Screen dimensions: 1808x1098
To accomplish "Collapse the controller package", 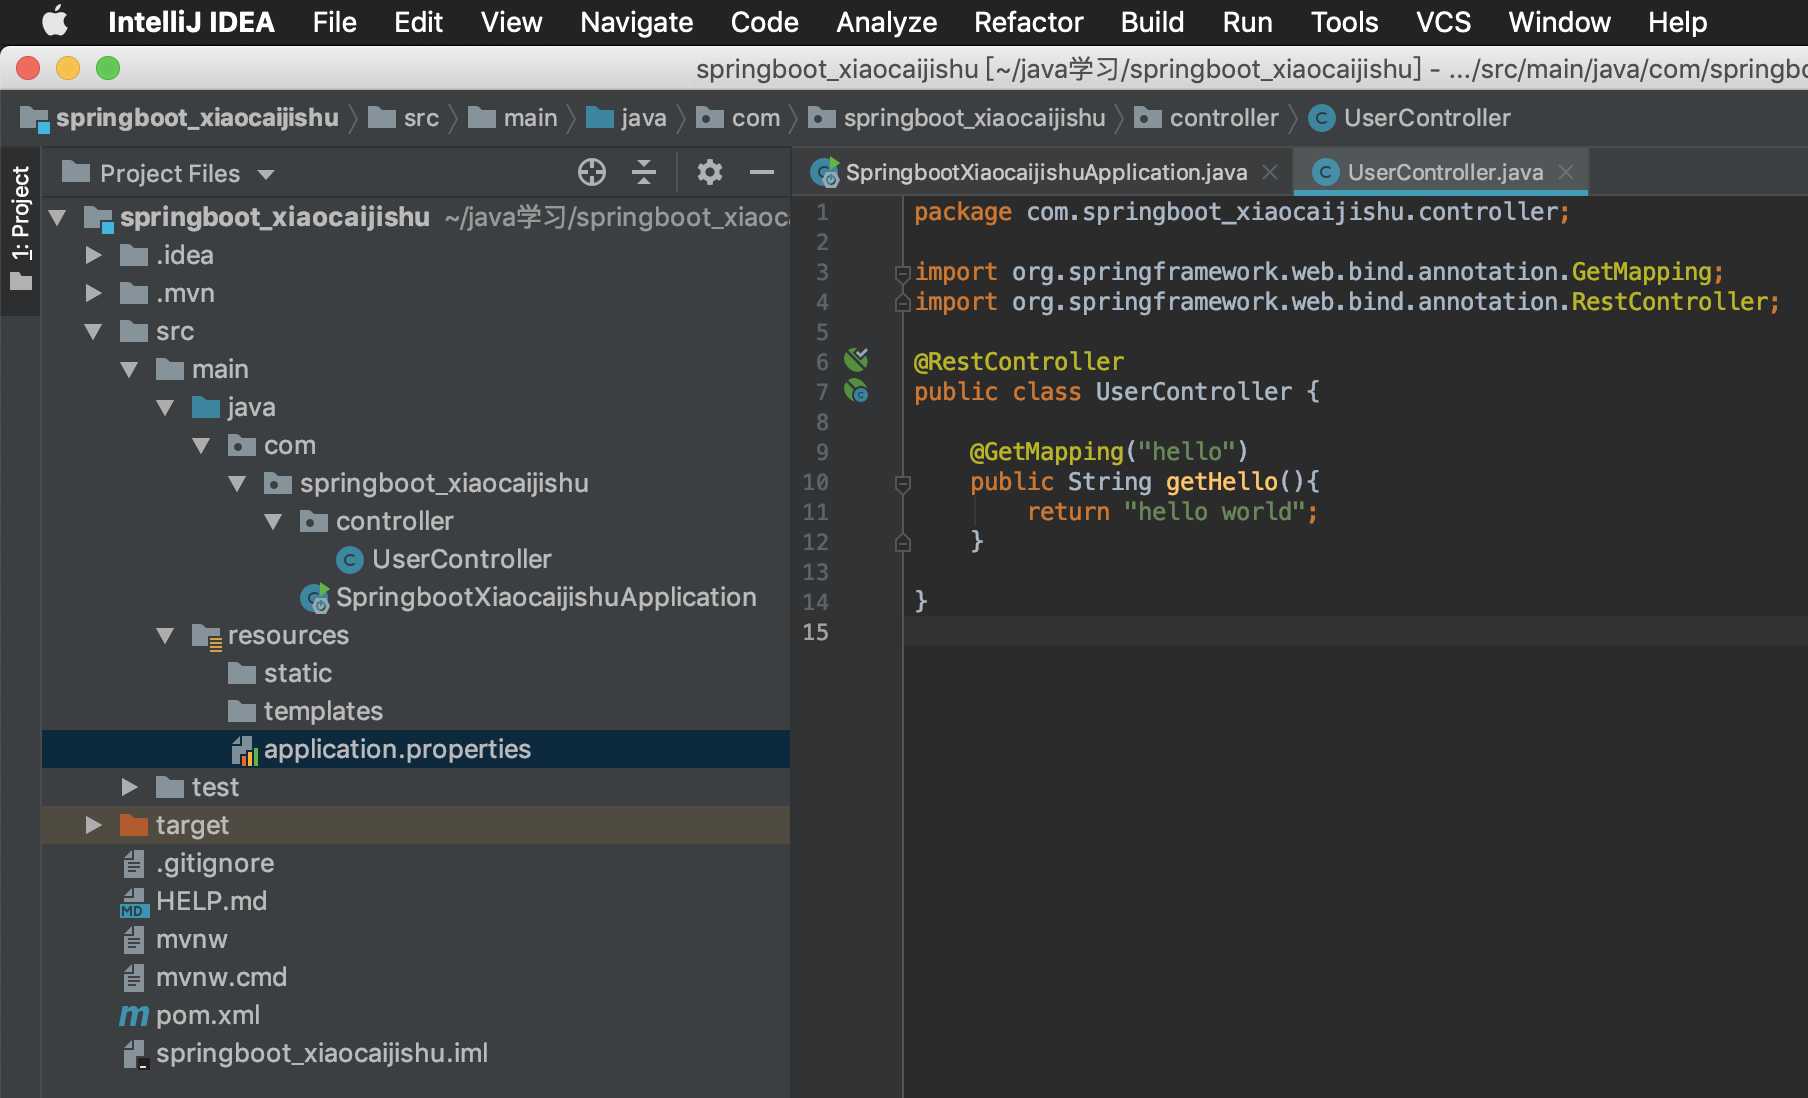I will coord(273,521).
